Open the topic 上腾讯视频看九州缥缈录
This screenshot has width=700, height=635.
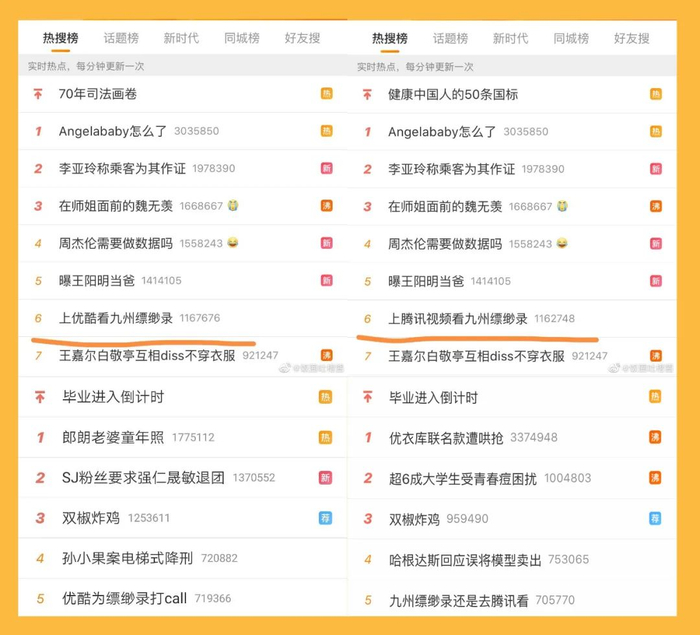(x=458, y=318)
